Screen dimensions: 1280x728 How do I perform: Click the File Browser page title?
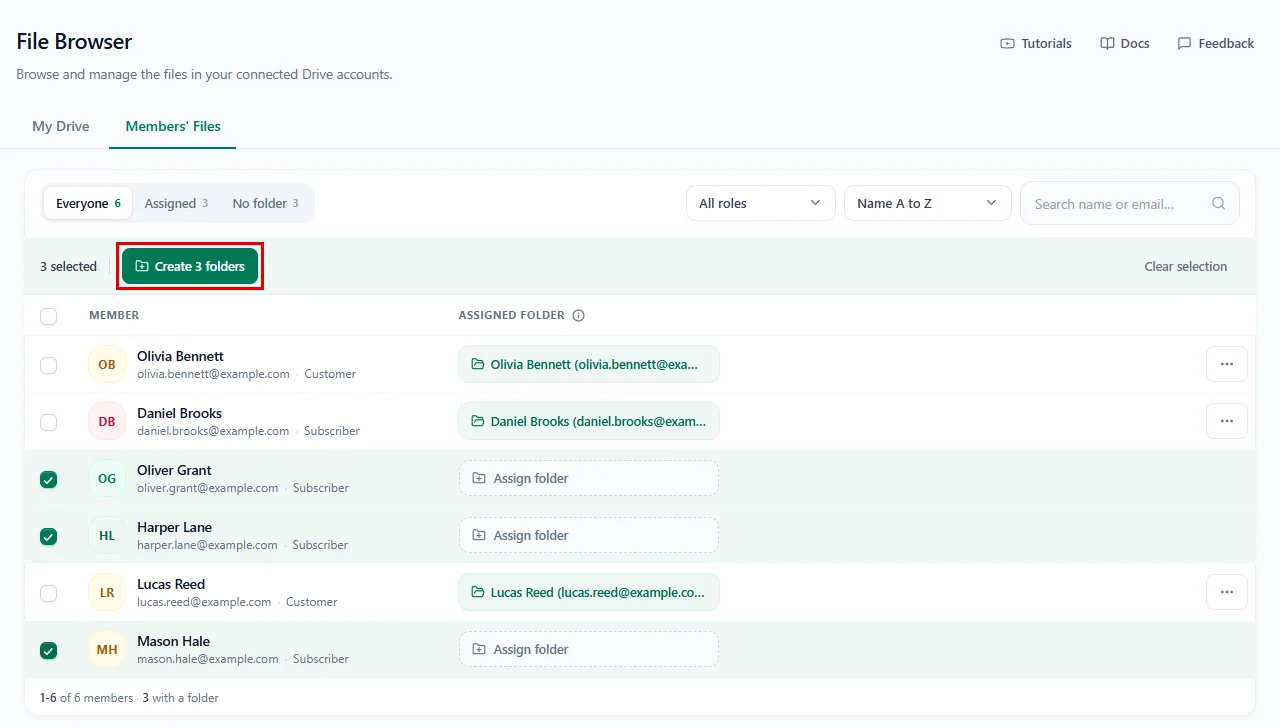tap(74, 42)
